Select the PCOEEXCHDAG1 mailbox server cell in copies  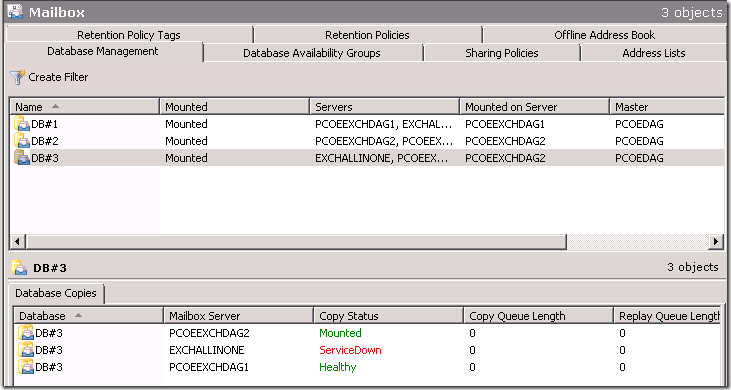point(209,367)
